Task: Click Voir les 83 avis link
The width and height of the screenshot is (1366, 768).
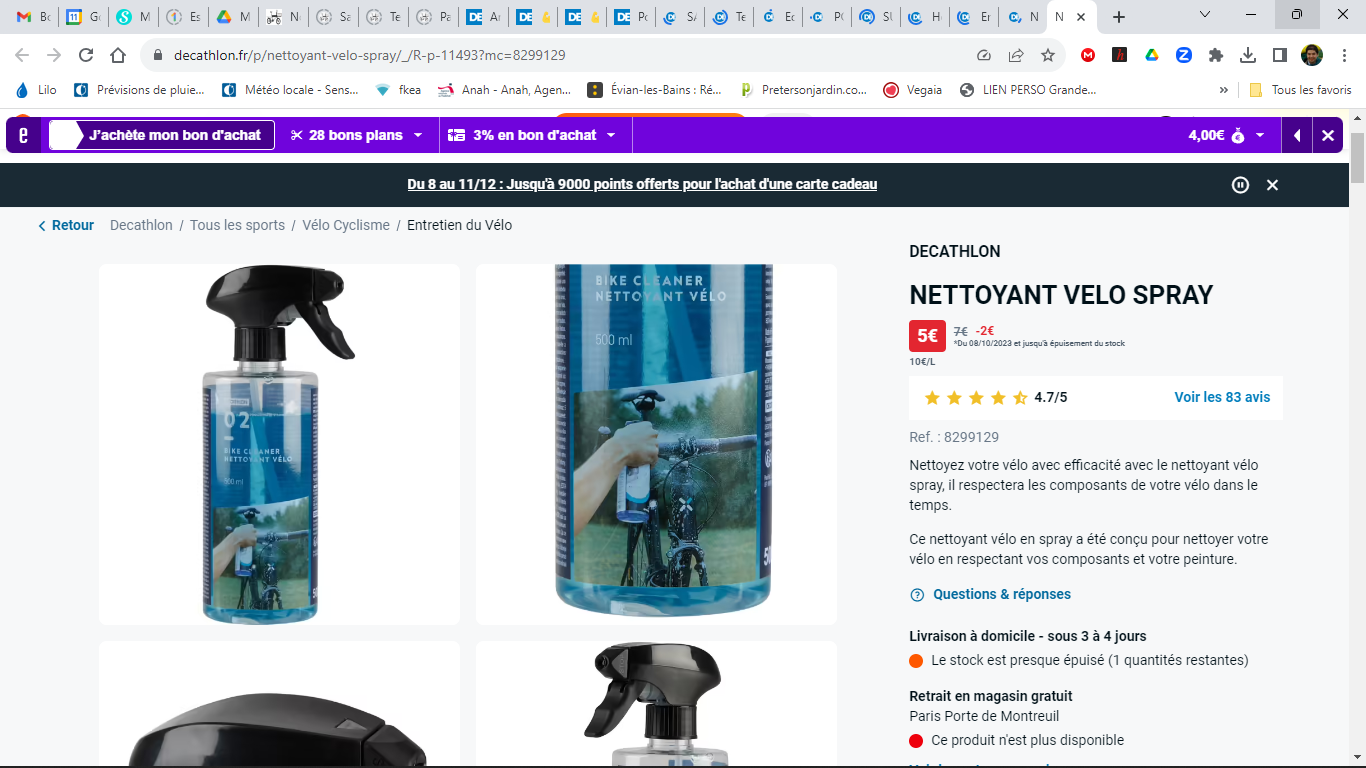Action: point(1221,397)
